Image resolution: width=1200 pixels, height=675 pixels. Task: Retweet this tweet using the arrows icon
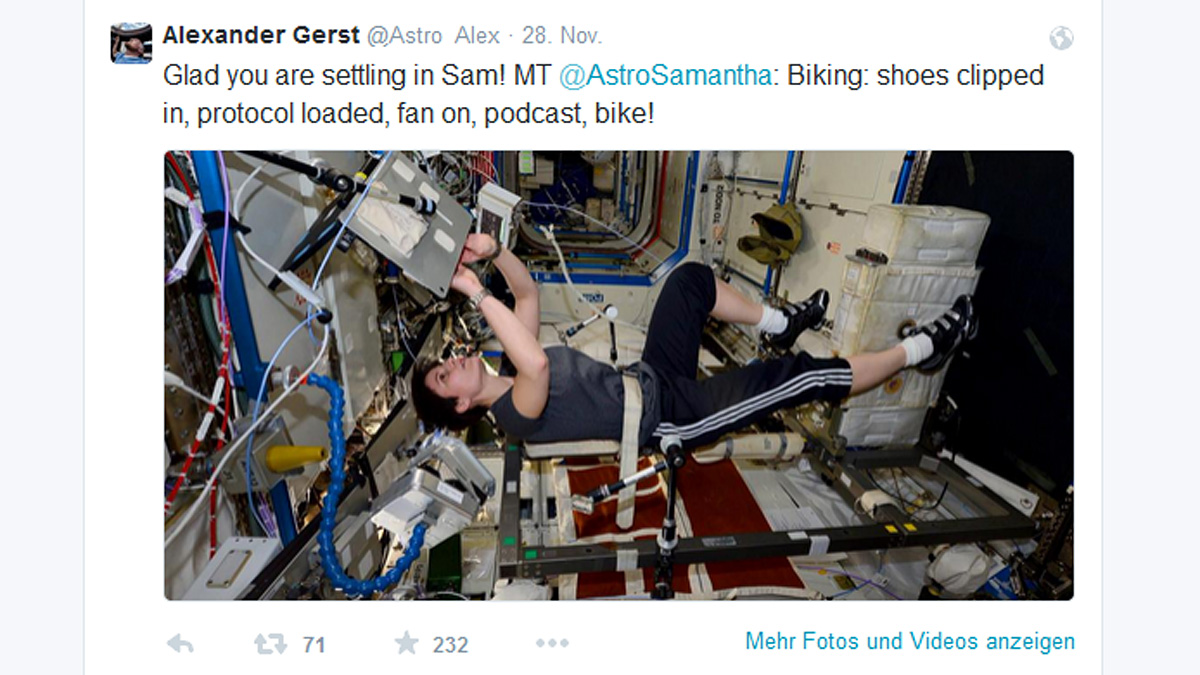(x=270, y=644)
